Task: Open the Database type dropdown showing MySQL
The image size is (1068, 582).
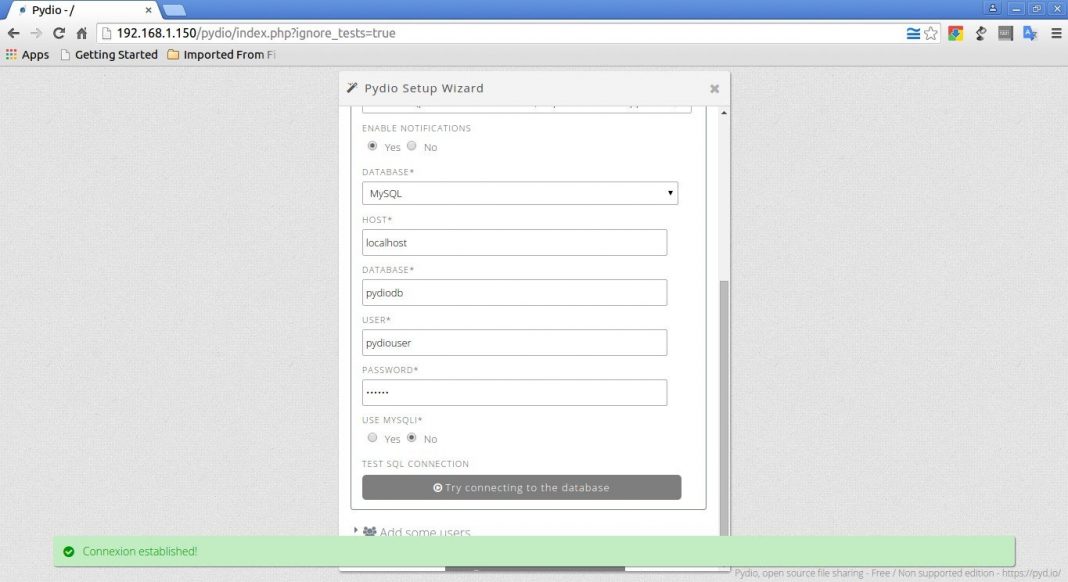Action: click(520, 193)
